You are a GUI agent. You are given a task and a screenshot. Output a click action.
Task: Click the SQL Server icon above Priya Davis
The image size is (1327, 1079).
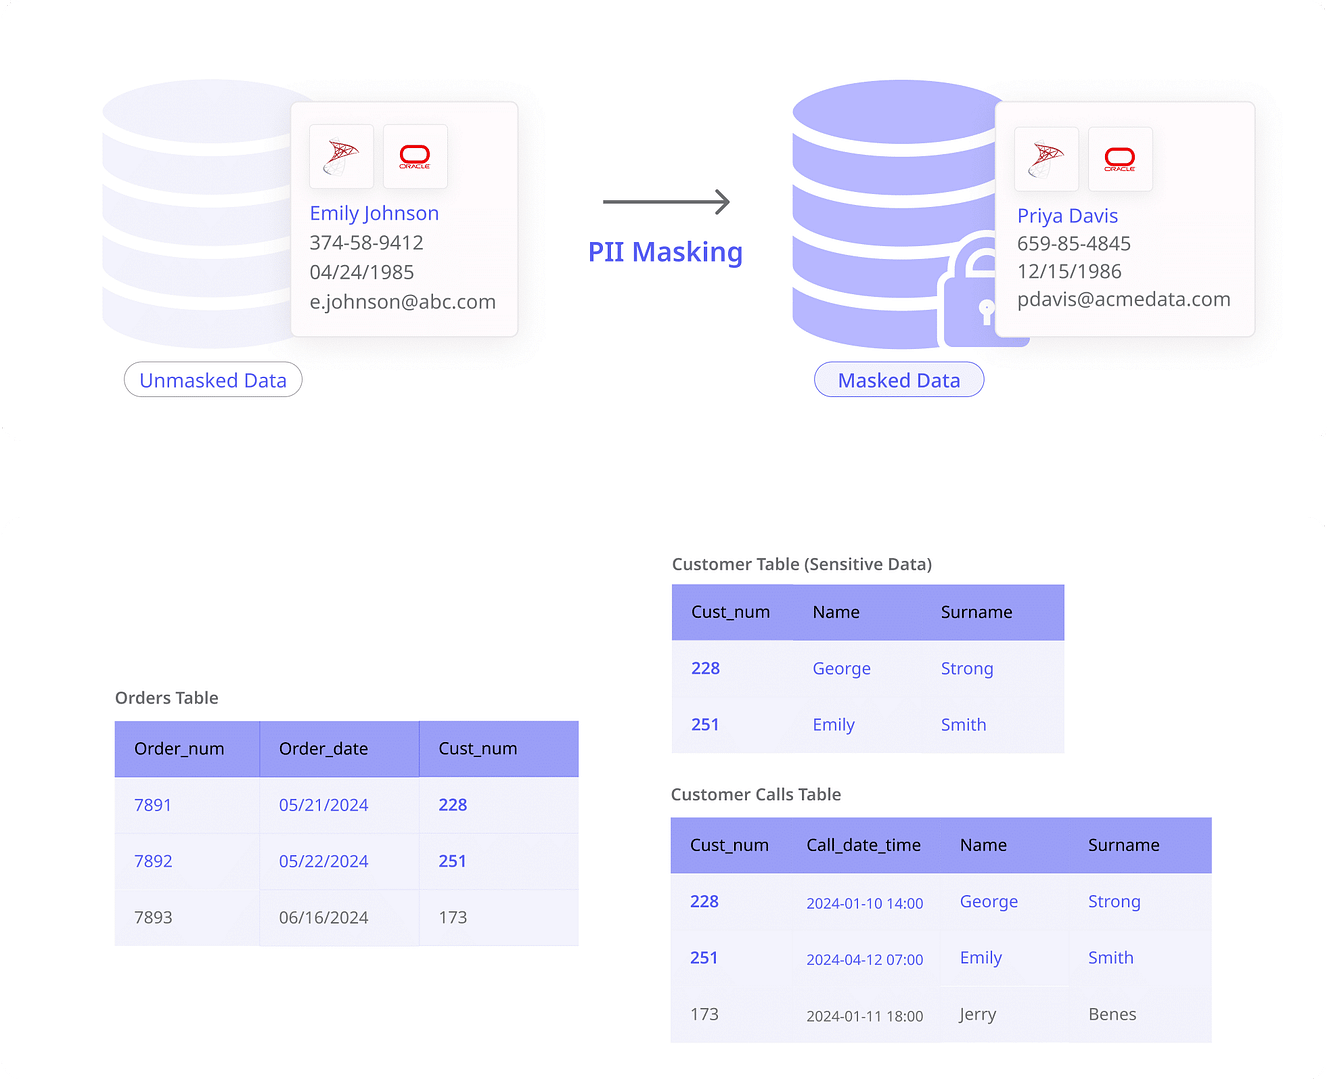(1046, 159)
